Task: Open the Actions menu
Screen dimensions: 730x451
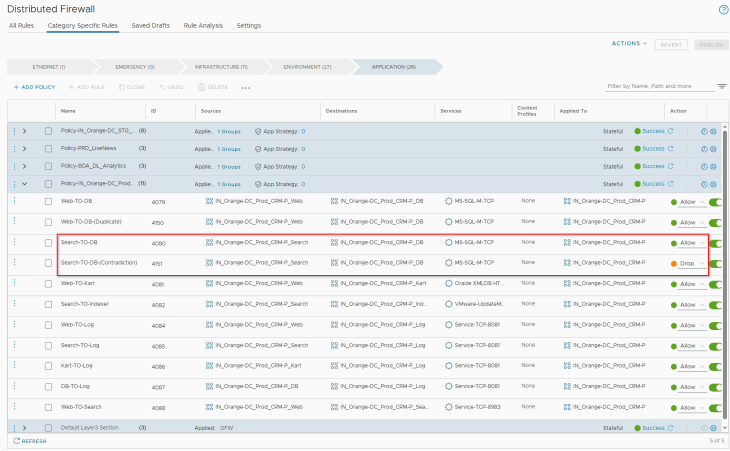Action: pyautogui.click(x=629, y=44)
